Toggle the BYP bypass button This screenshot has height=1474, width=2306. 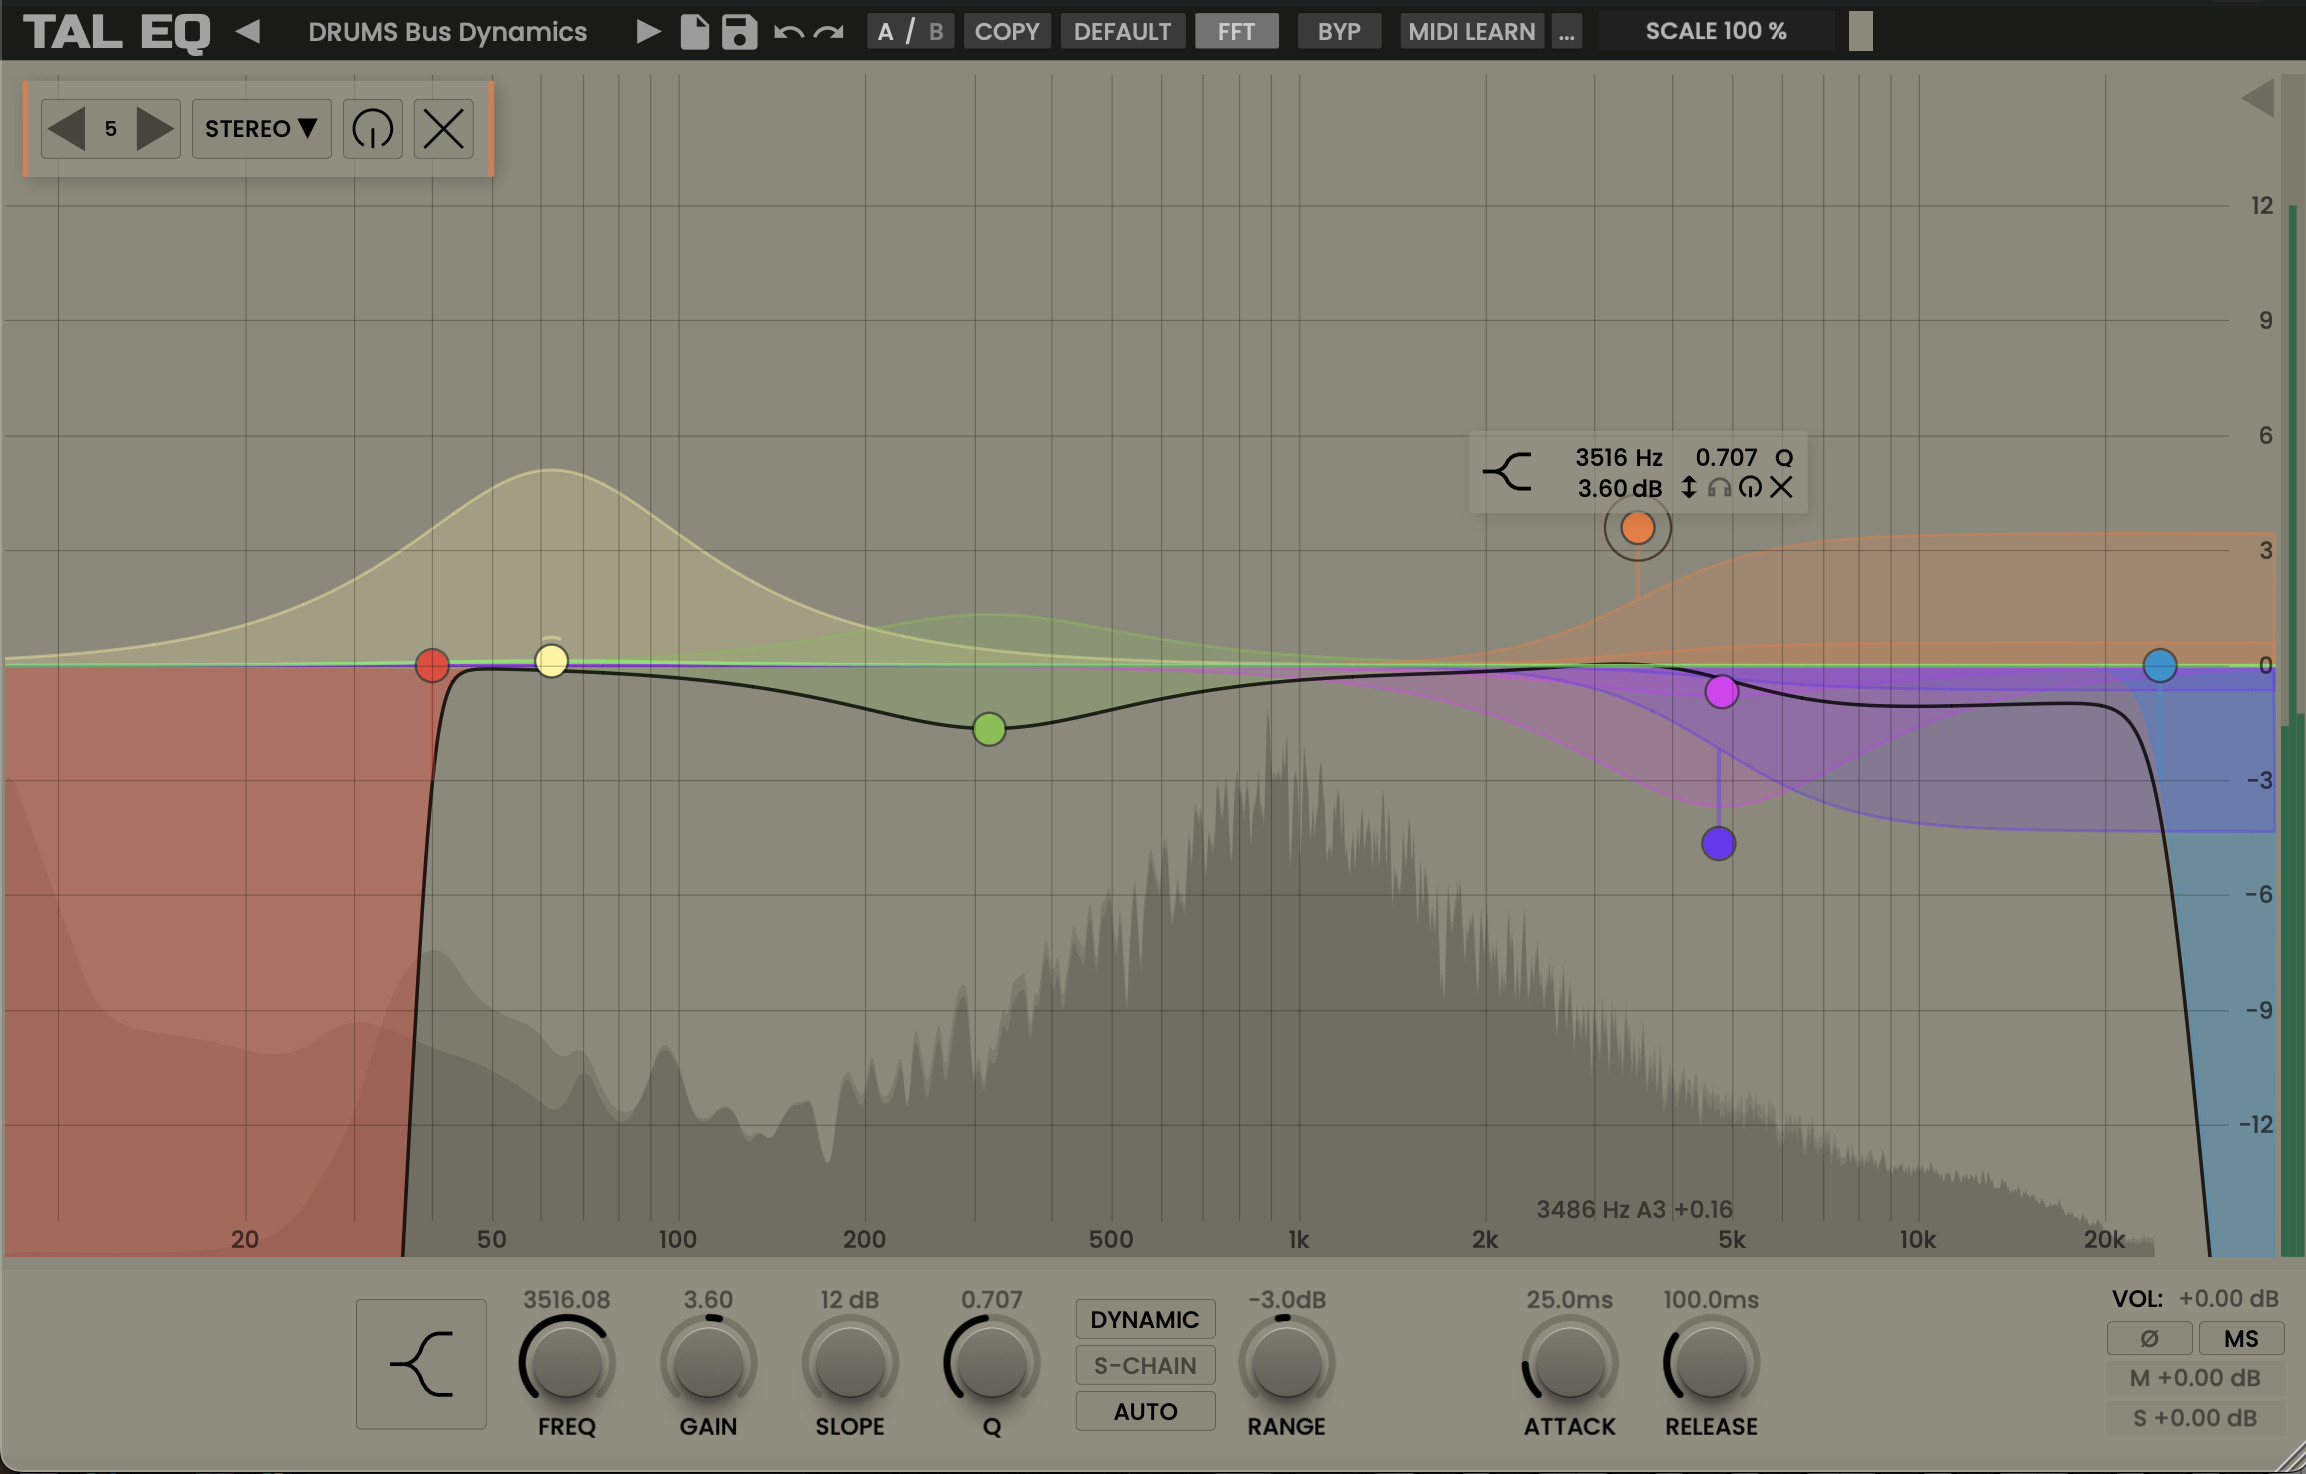tap(1338, 32)
